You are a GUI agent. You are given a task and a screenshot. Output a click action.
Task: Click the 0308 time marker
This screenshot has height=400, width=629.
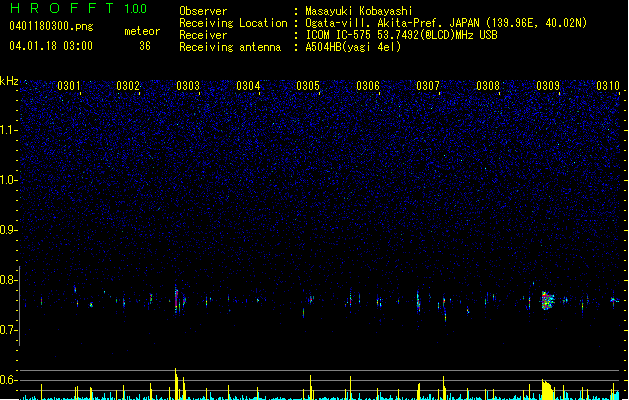tap(488, 86)
